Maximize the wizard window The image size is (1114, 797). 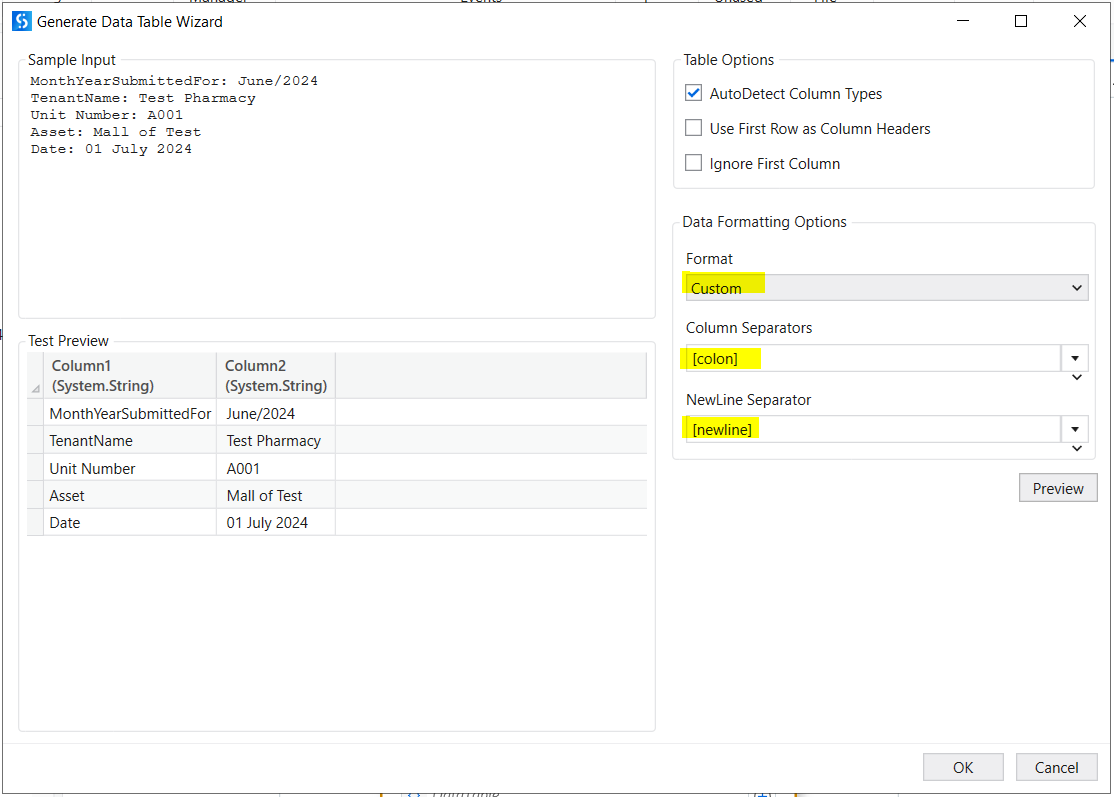coord(1021,21)
